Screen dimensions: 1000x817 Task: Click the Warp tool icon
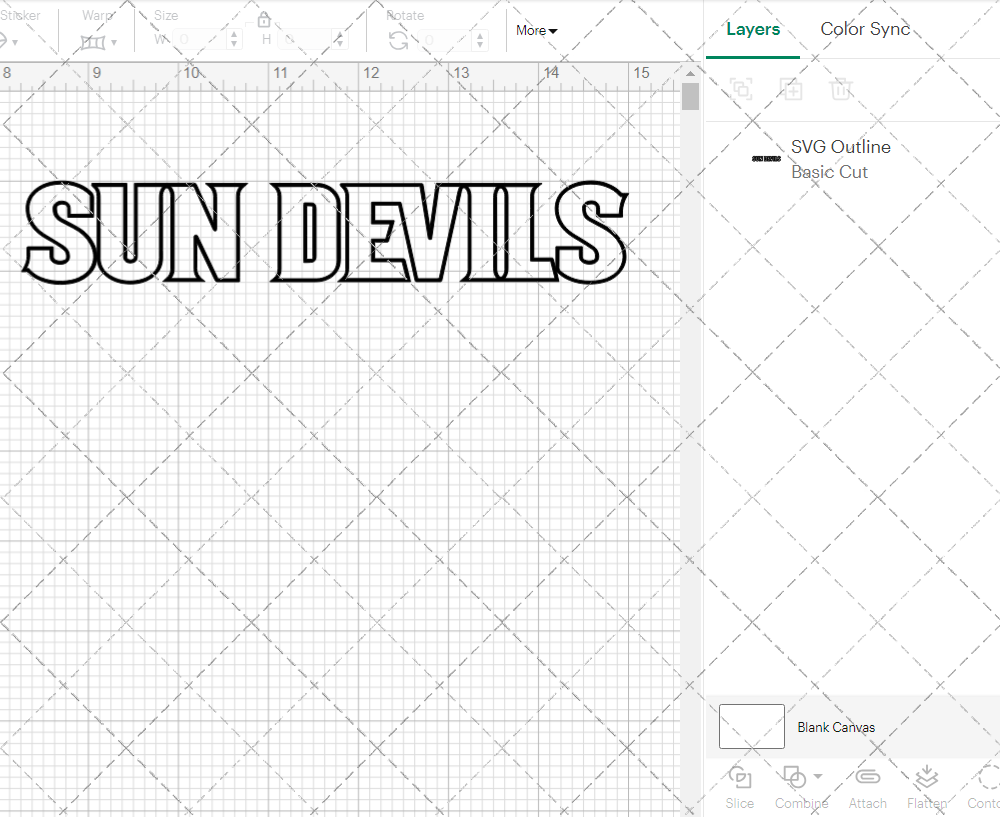point(93,43)
